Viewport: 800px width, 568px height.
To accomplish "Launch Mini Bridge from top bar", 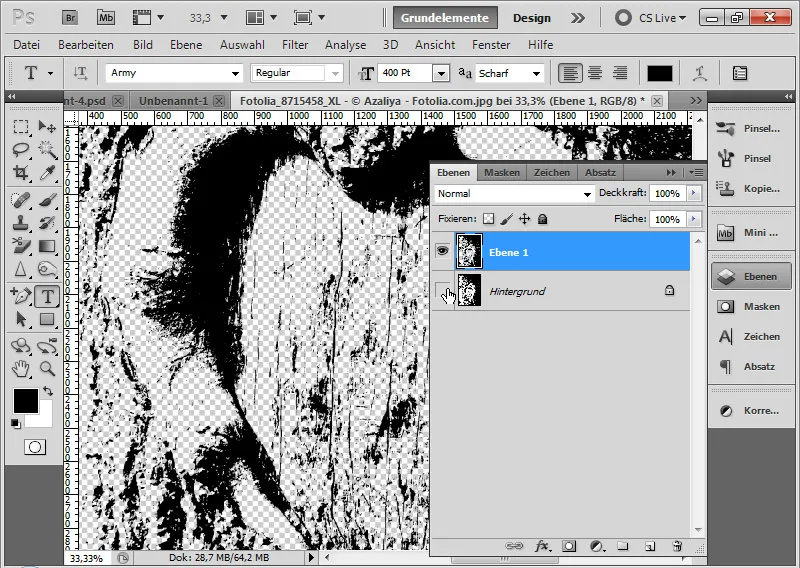I will (106, 18).
